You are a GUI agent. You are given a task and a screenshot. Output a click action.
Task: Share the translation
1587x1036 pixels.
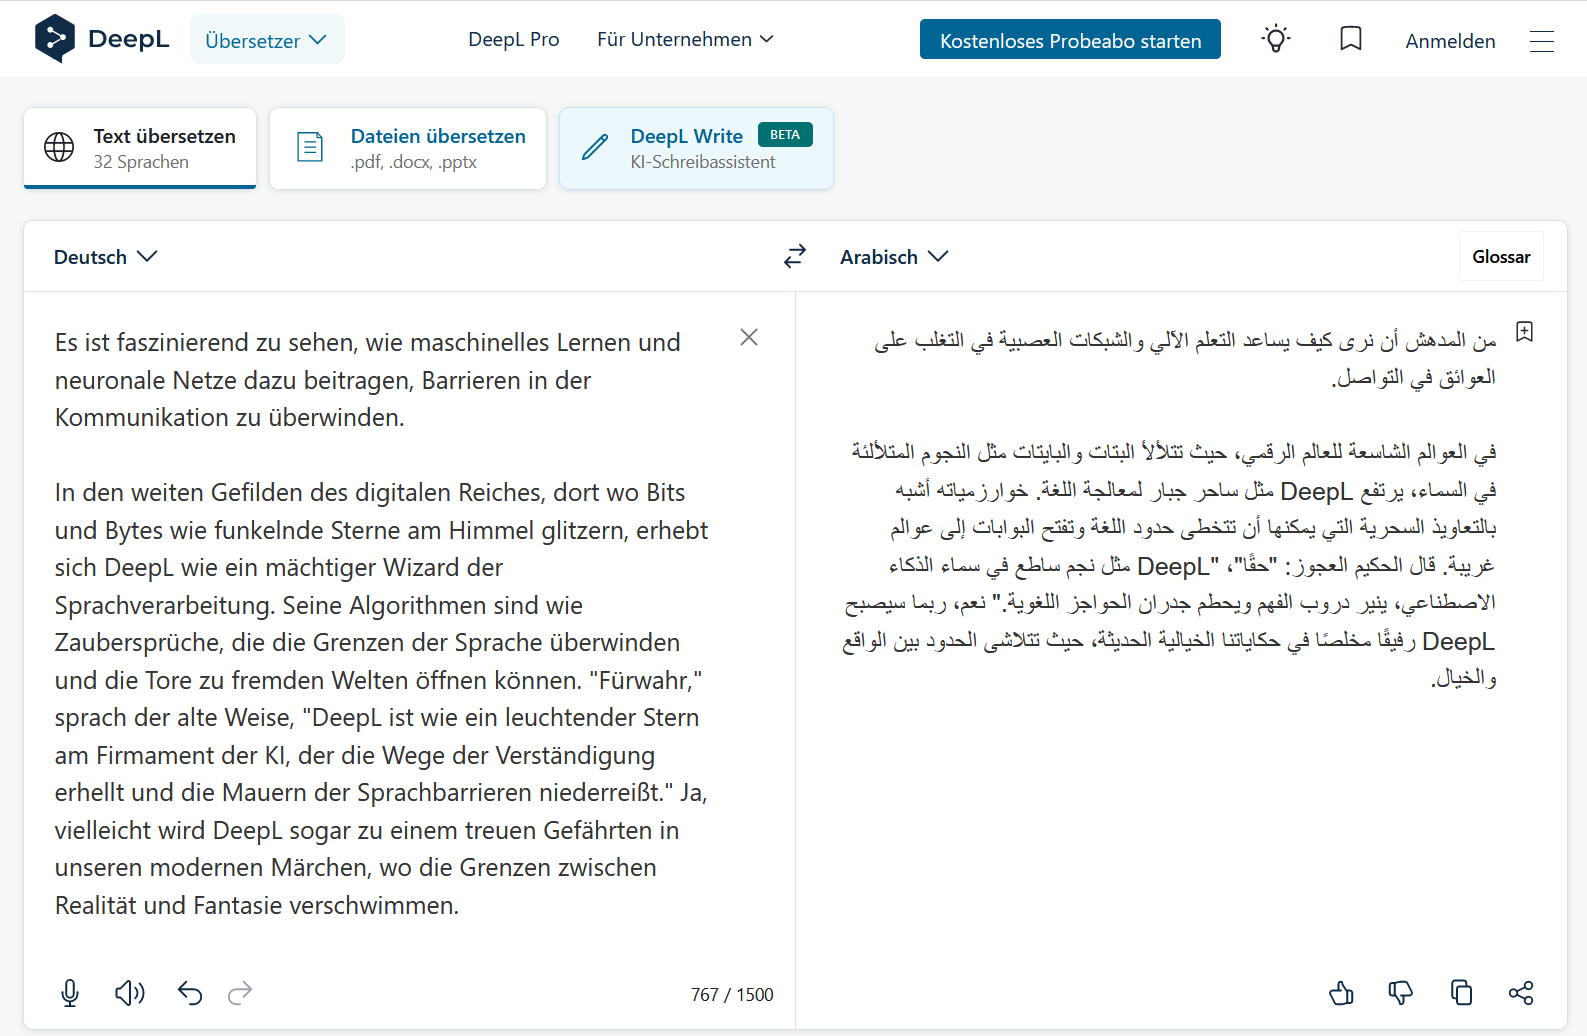click(1521, 993)
